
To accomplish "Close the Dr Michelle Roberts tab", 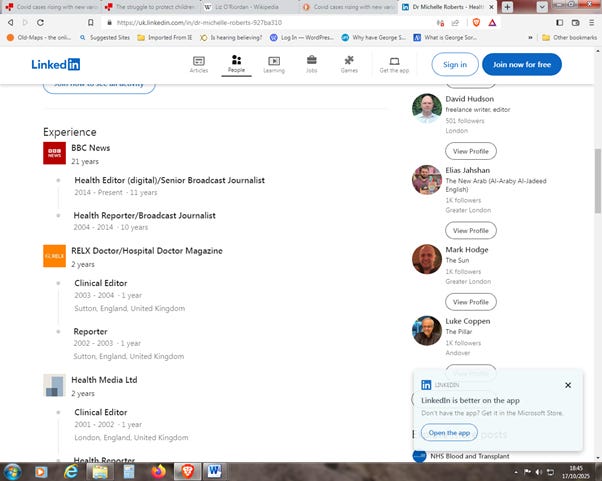I will 491,7.
